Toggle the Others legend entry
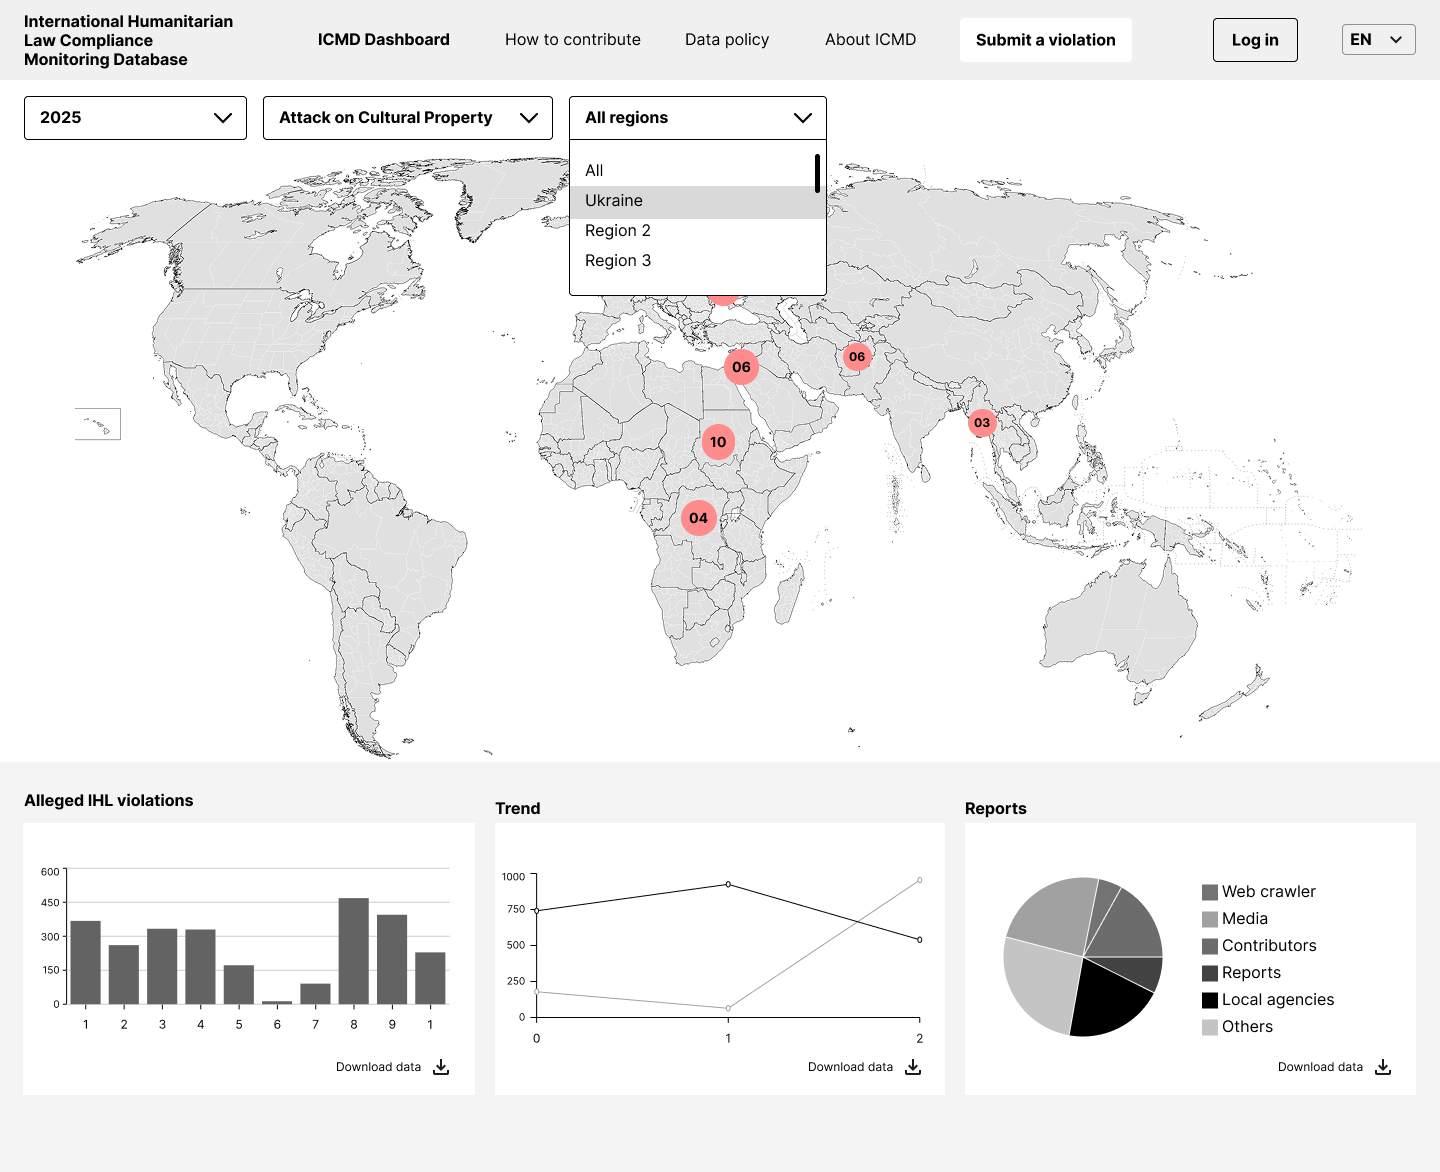 pos(1248,1026)
